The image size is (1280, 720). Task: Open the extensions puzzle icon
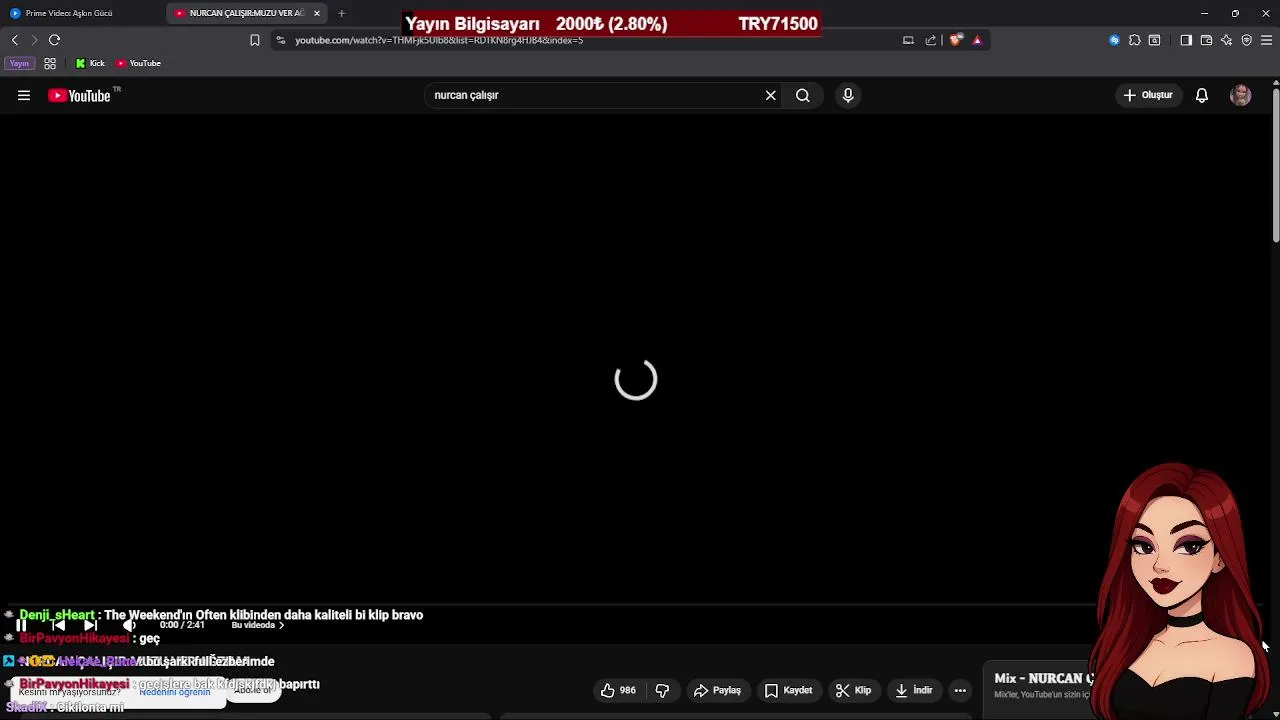[1134, 40]
